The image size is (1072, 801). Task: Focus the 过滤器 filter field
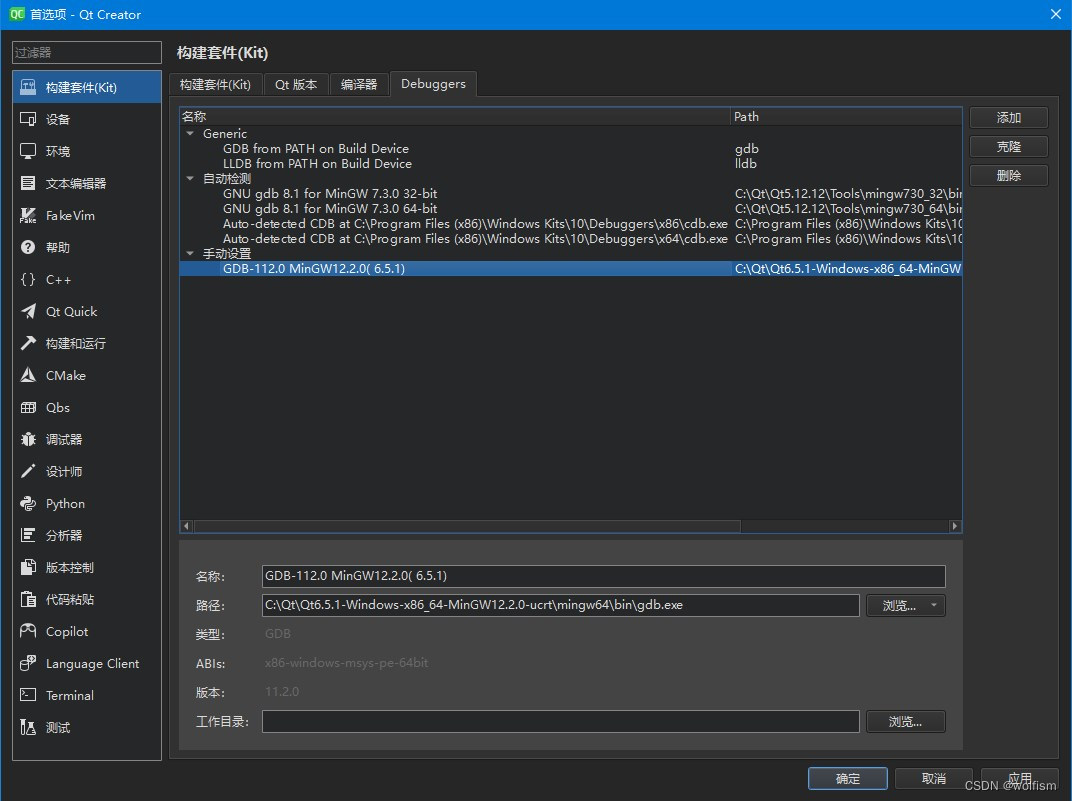click(x=87, y=53)
